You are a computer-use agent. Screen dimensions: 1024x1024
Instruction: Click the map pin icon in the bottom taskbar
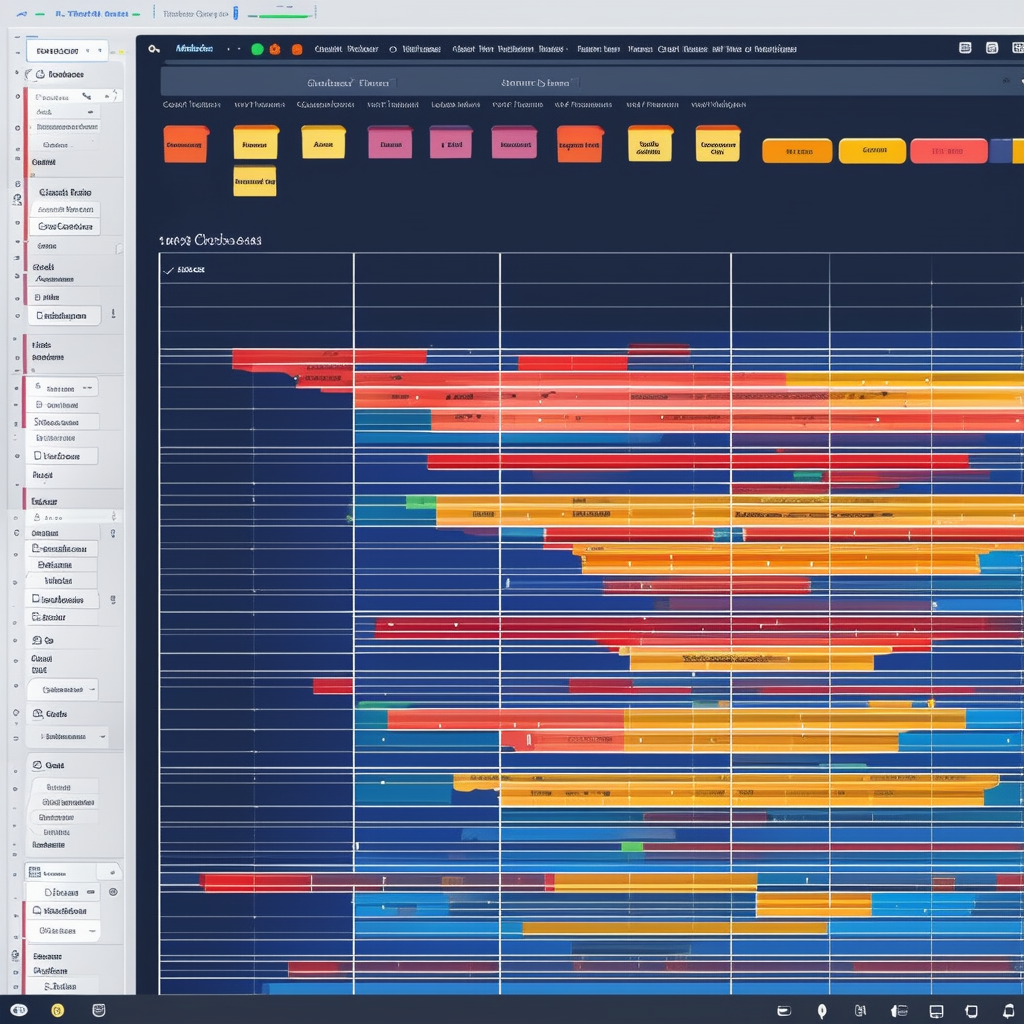click(822, 1011)
